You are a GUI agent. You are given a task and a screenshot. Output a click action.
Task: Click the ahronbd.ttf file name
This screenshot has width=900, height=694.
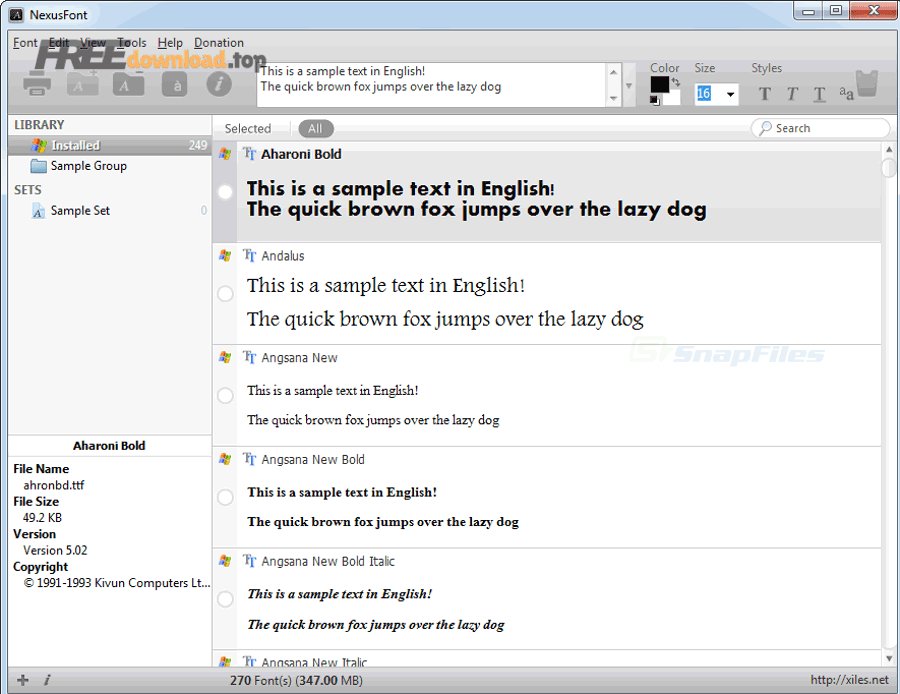[x=53, y=485]
